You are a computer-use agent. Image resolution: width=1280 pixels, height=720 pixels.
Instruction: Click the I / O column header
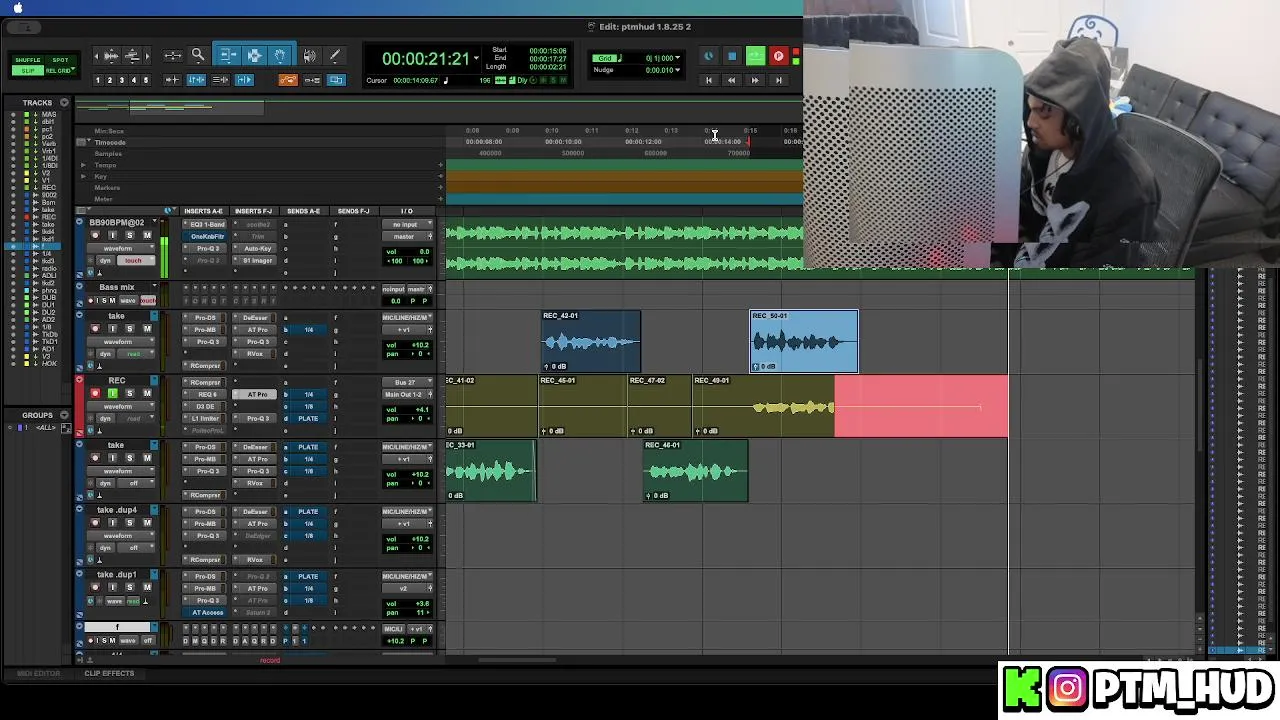pos(406,211)
